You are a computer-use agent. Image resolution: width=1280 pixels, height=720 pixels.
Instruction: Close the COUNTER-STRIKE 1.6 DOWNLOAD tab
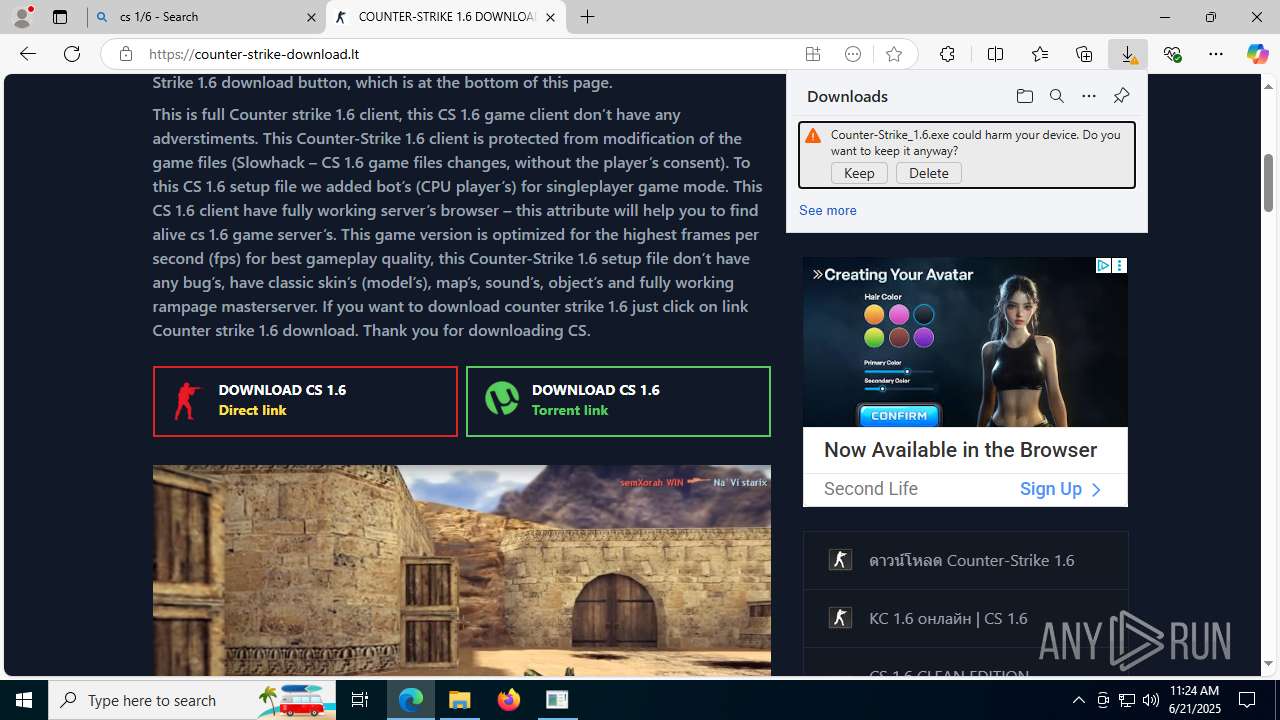click(550, 17)
